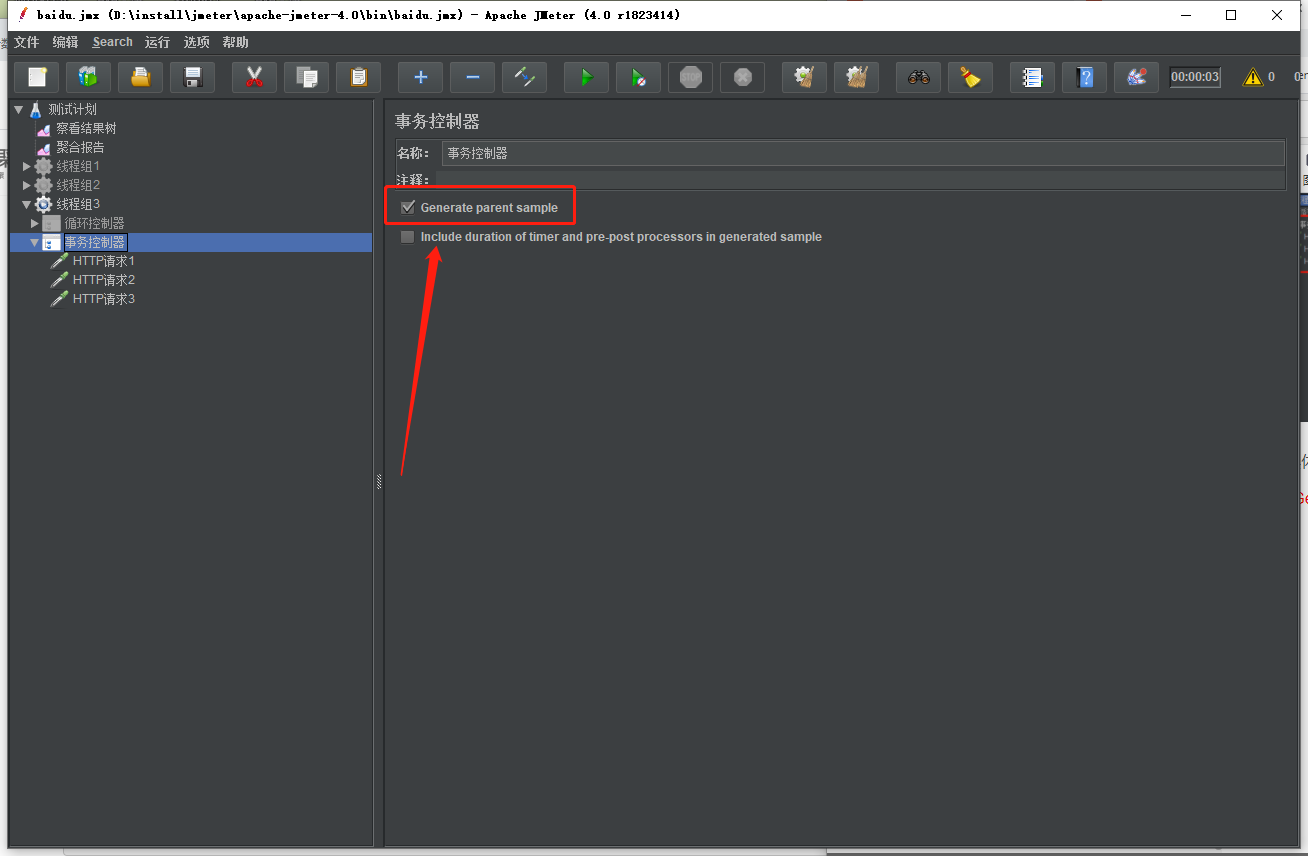1308x856 pixels.
Task: Click the 注释 comment input field
Action: pos(860,180)
